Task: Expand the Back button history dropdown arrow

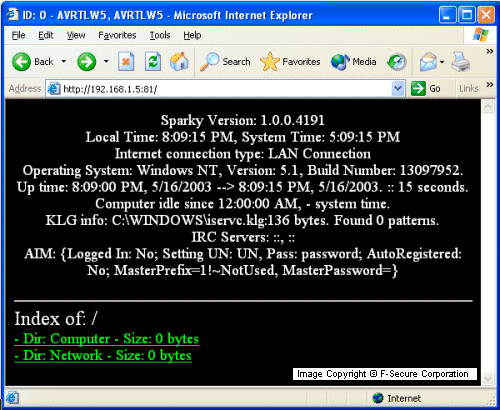Action: pos(64,61)
